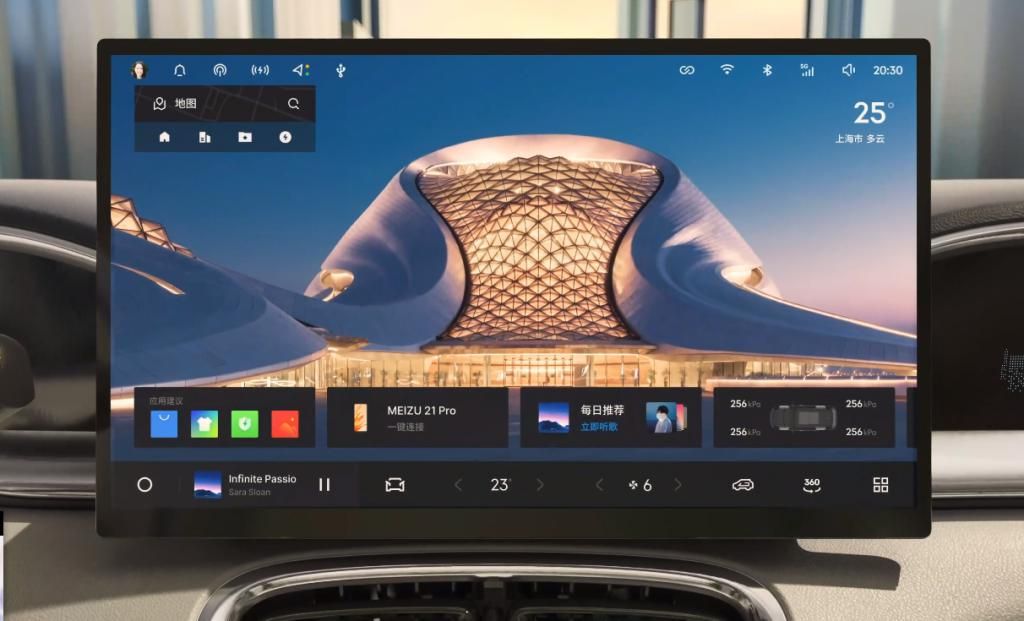Tap the wireless signal waves icon

click(x=260, y=70)
